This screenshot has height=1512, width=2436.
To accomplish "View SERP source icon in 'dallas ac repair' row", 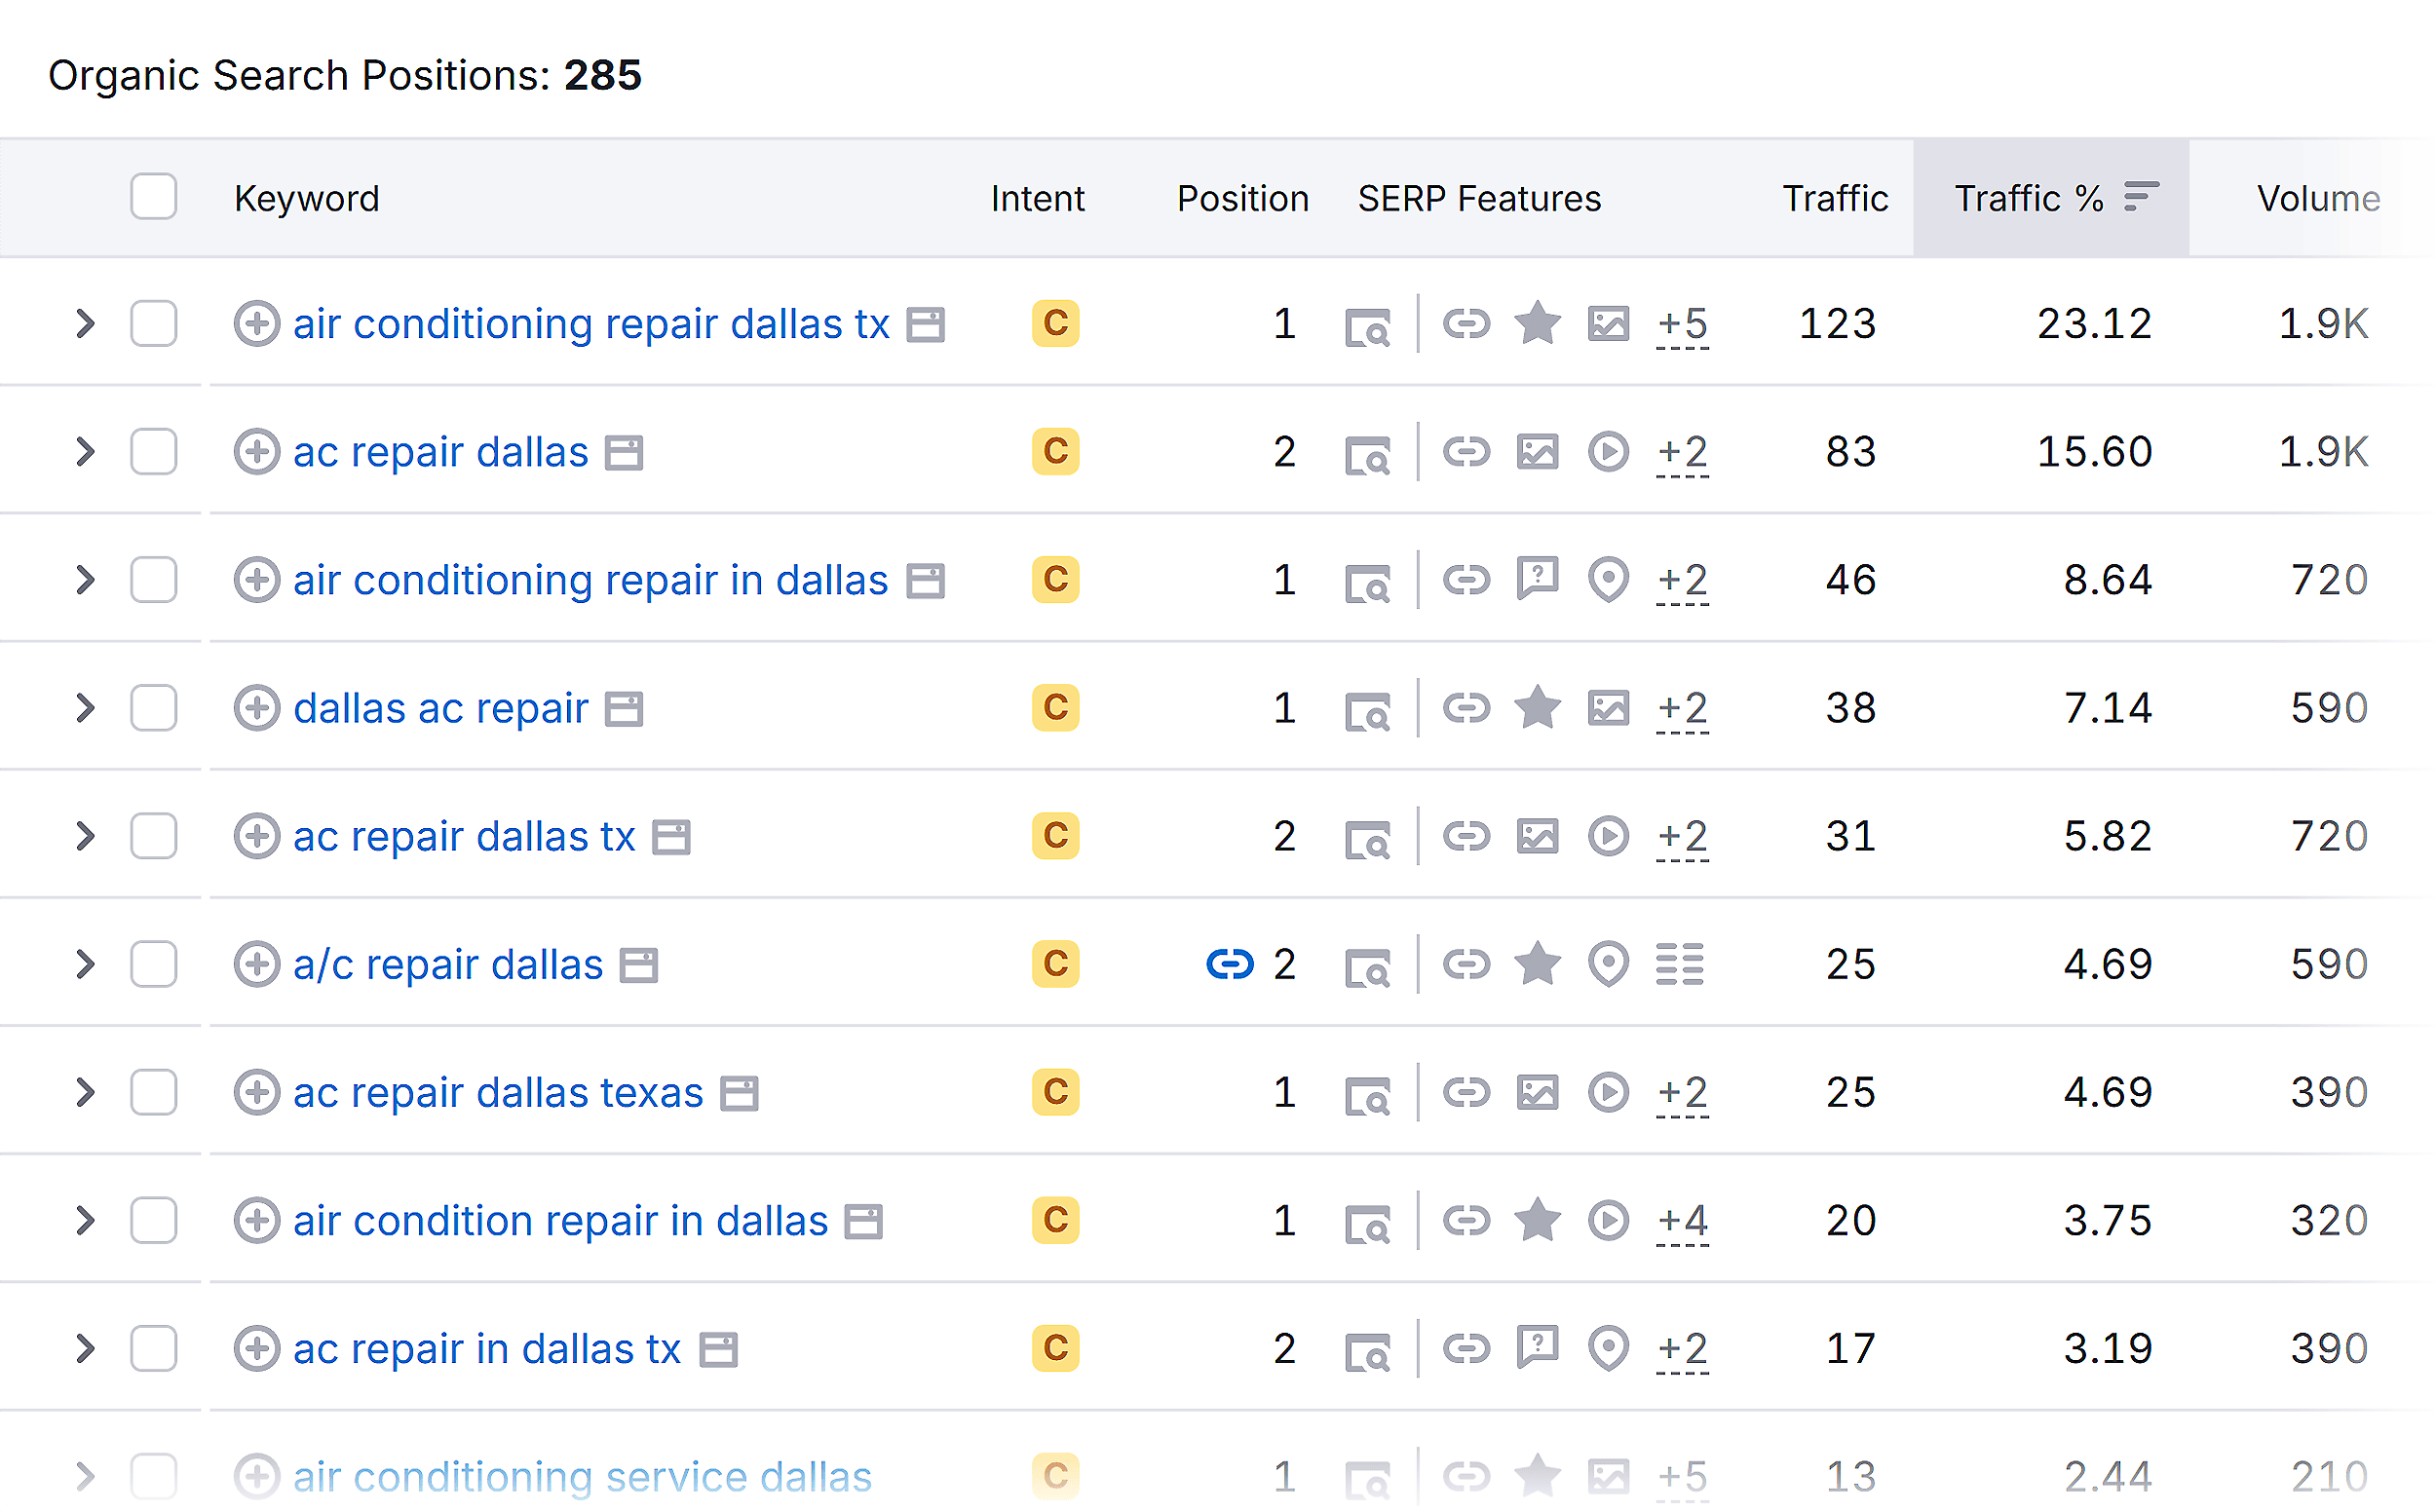I will [x=1368, y=710].
